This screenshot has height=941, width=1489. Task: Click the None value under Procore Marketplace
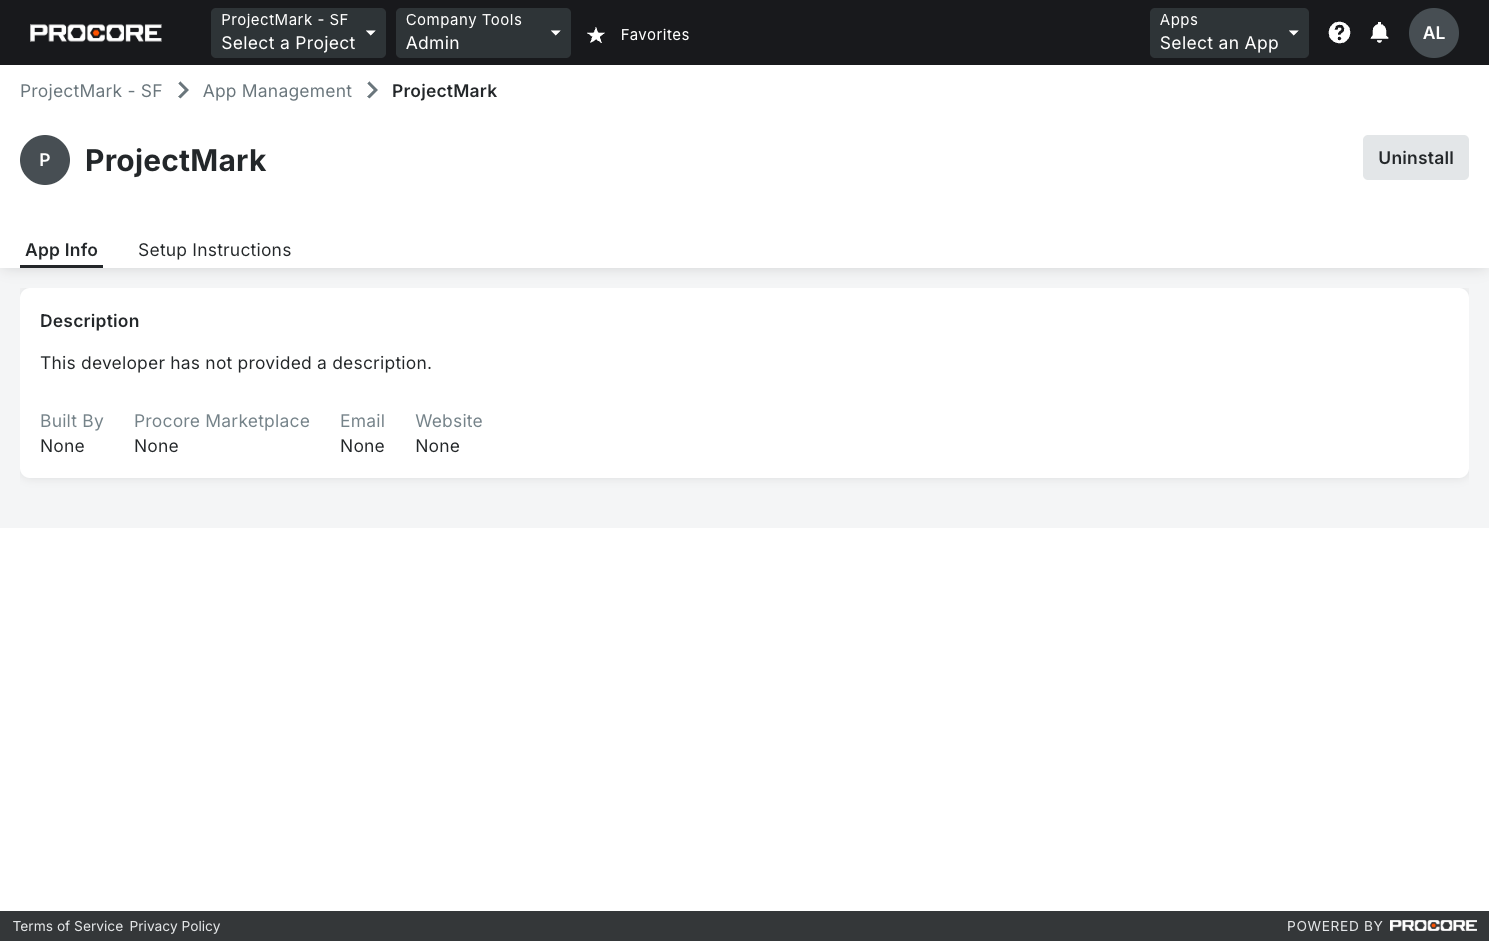[x=156, y=446]
